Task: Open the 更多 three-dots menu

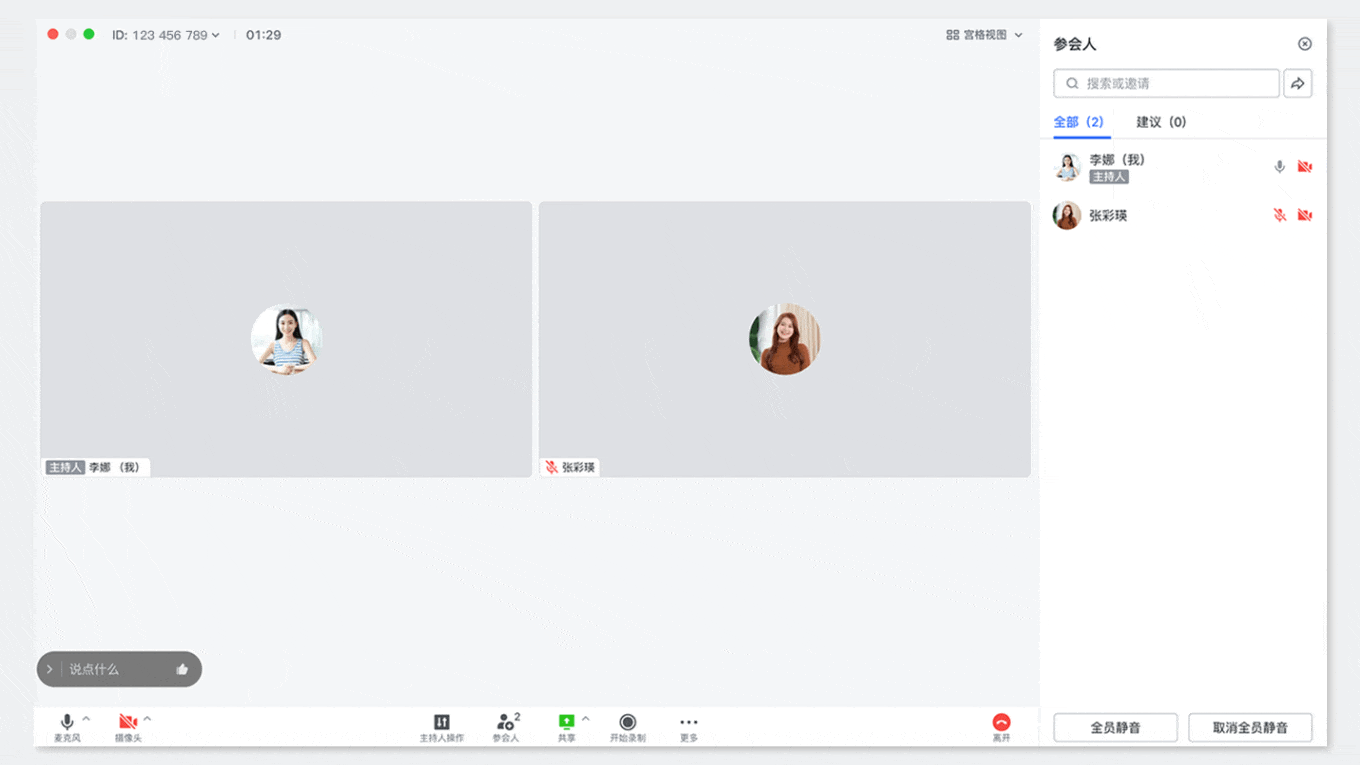Action: tap(688, 723)
